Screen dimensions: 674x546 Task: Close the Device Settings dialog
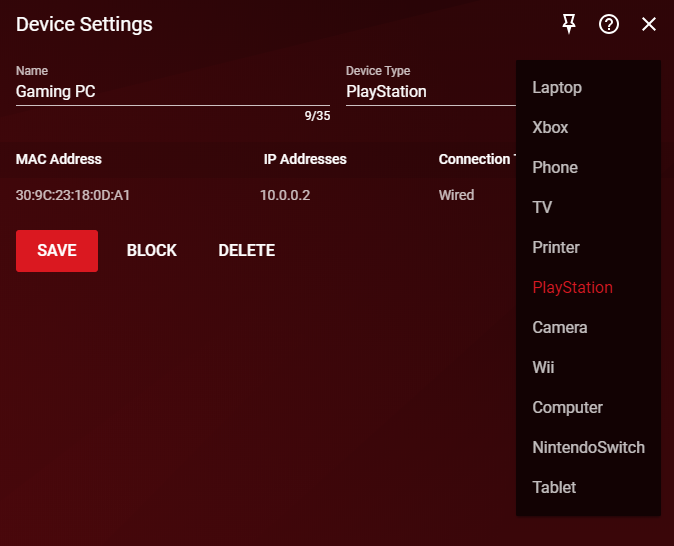point(649,25)
